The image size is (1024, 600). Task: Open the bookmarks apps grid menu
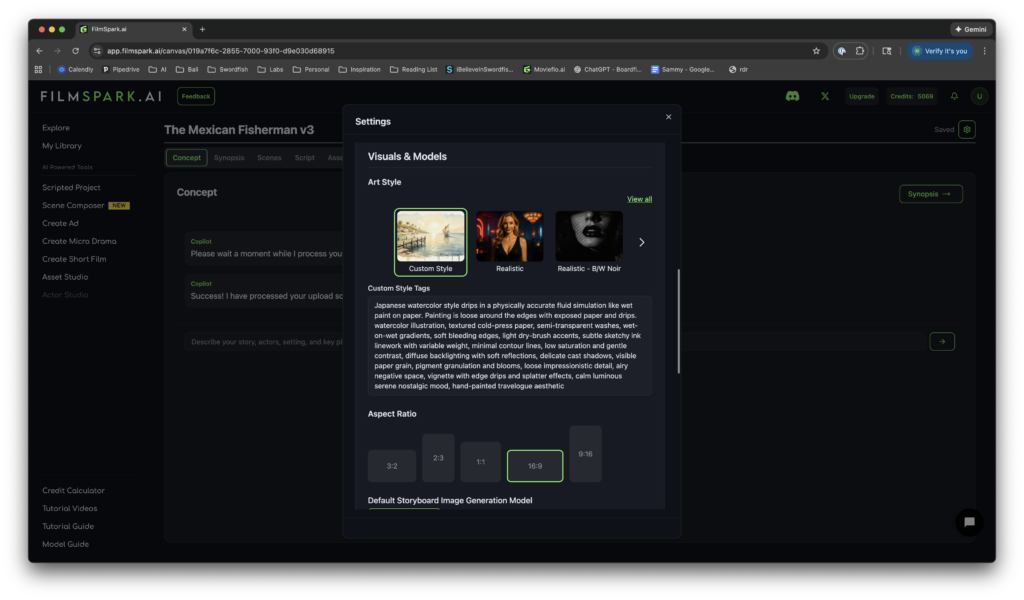pos(38,69)
